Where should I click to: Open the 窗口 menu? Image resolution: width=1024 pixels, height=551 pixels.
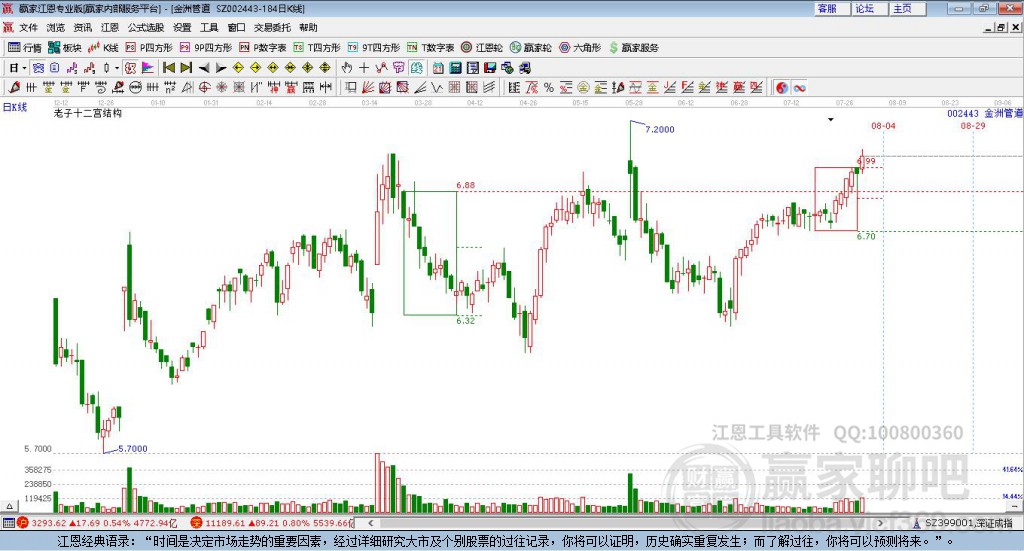(x=236, y=27)
